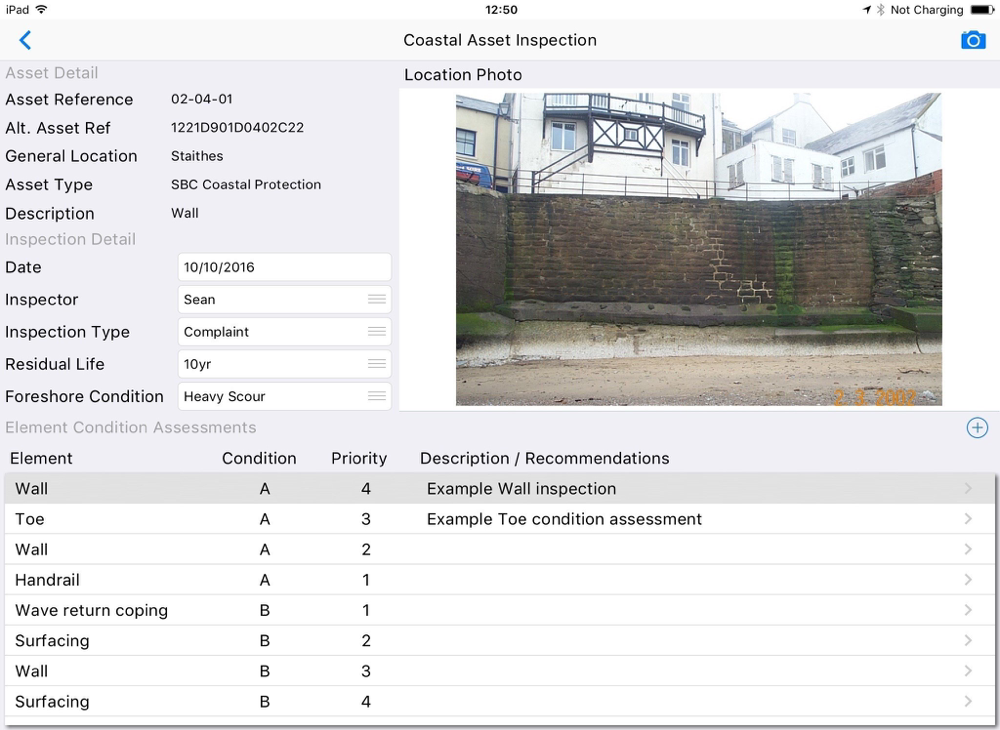Open chevron for Wall priority 3 row
The width and height of the screenshot is (1000, 730).
(968, 671)
